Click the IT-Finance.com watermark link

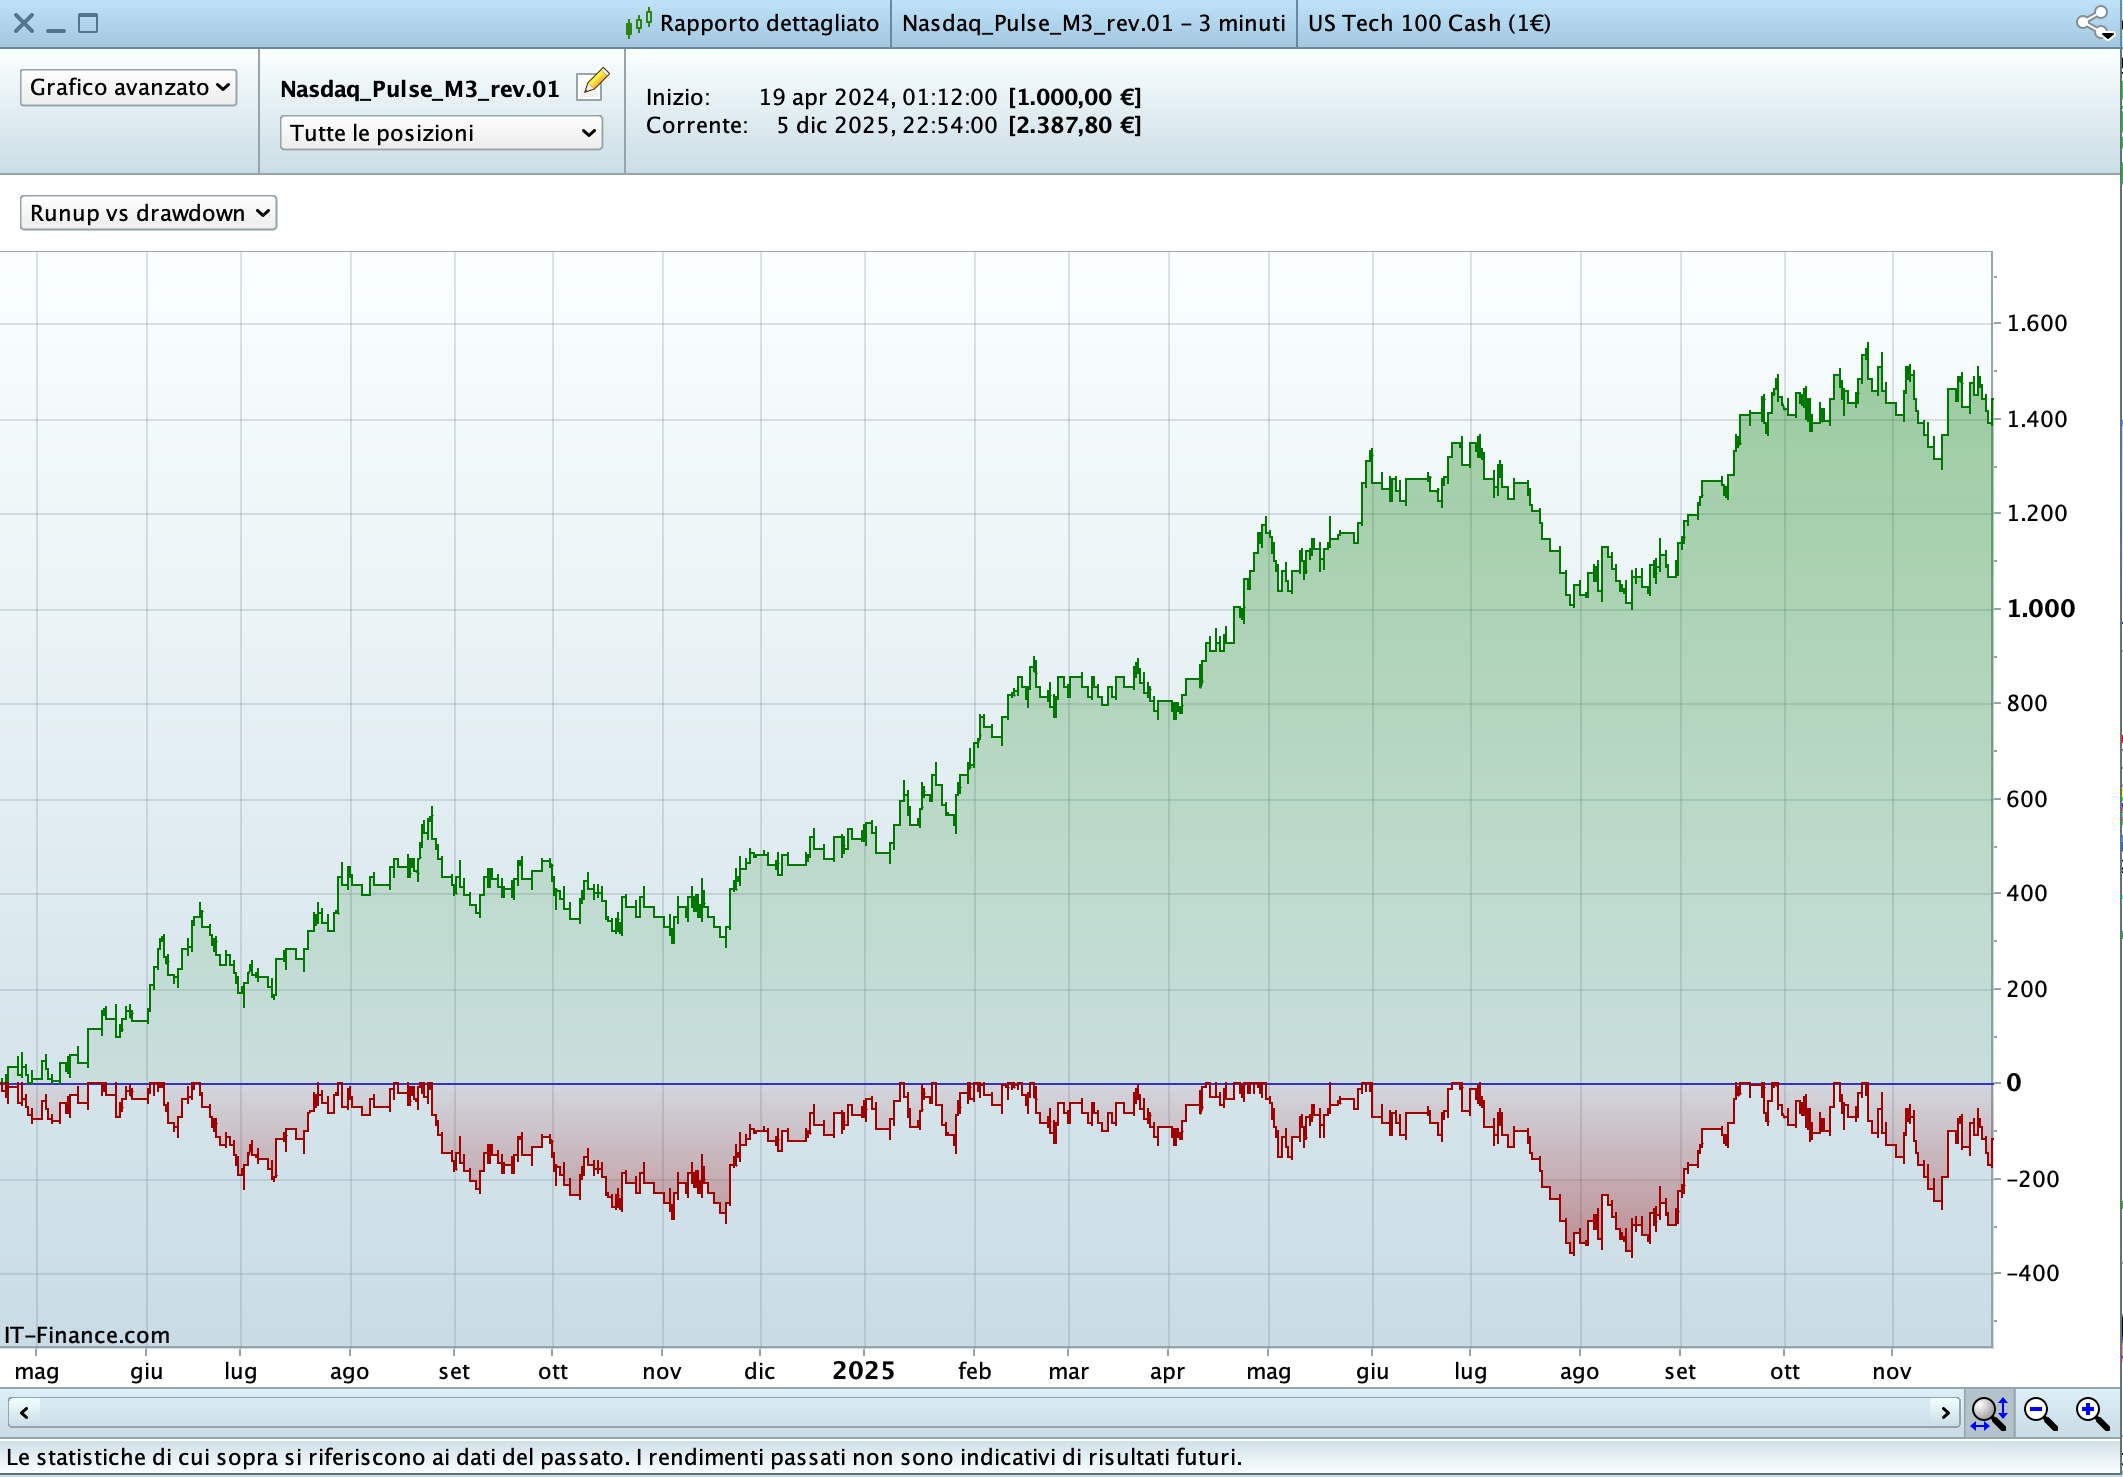point(87,1335)
